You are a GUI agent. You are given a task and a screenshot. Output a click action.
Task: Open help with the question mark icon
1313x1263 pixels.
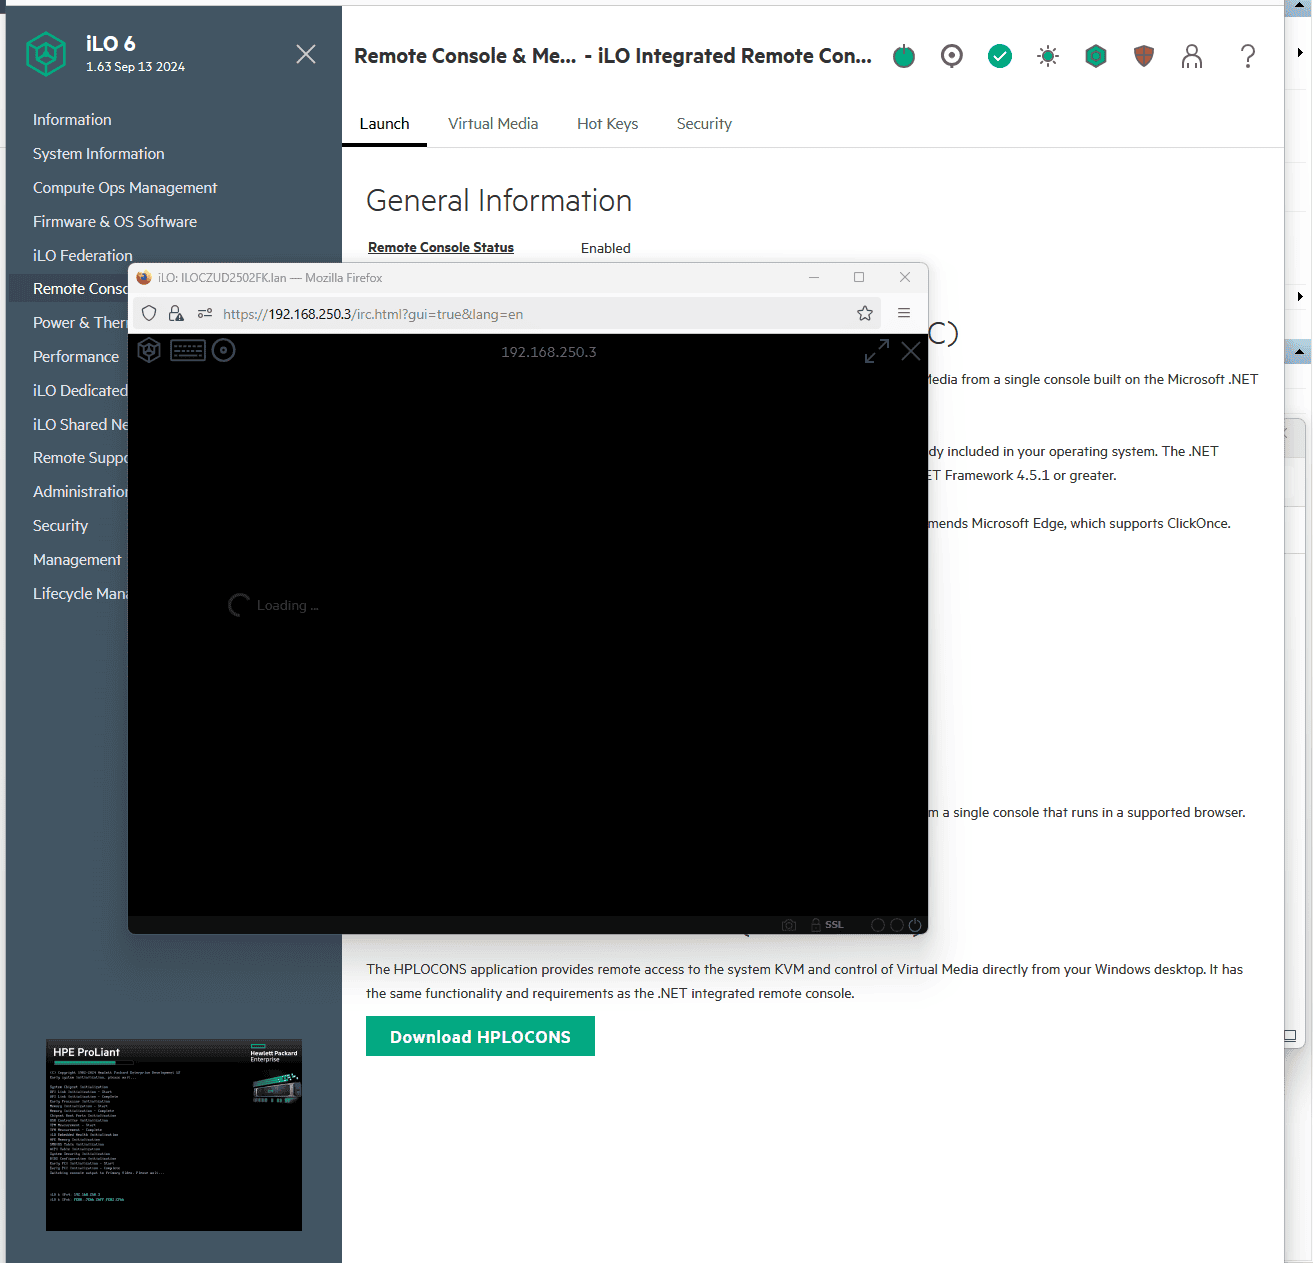[1248, 56]
